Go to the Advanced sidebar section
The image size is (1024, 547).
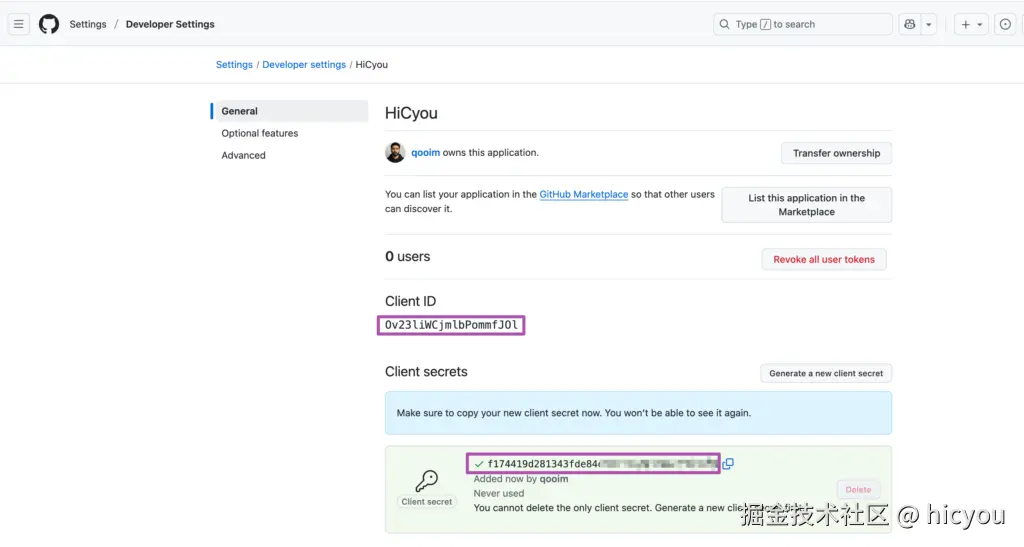pos(244,155)
